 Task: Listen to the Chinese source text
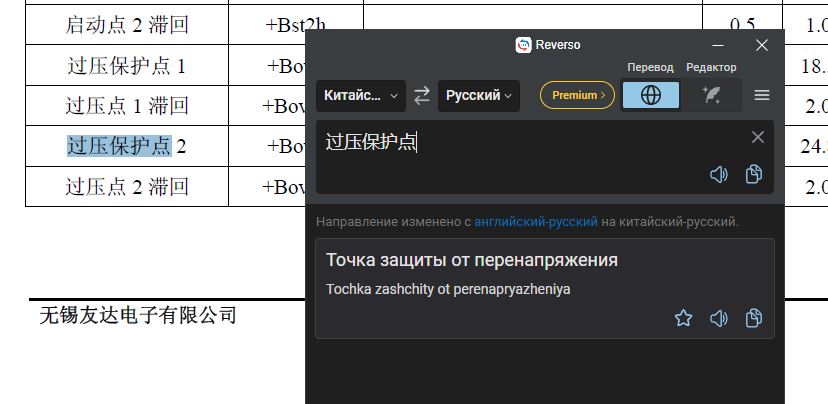pyautogui.click(x=718, y=174)
